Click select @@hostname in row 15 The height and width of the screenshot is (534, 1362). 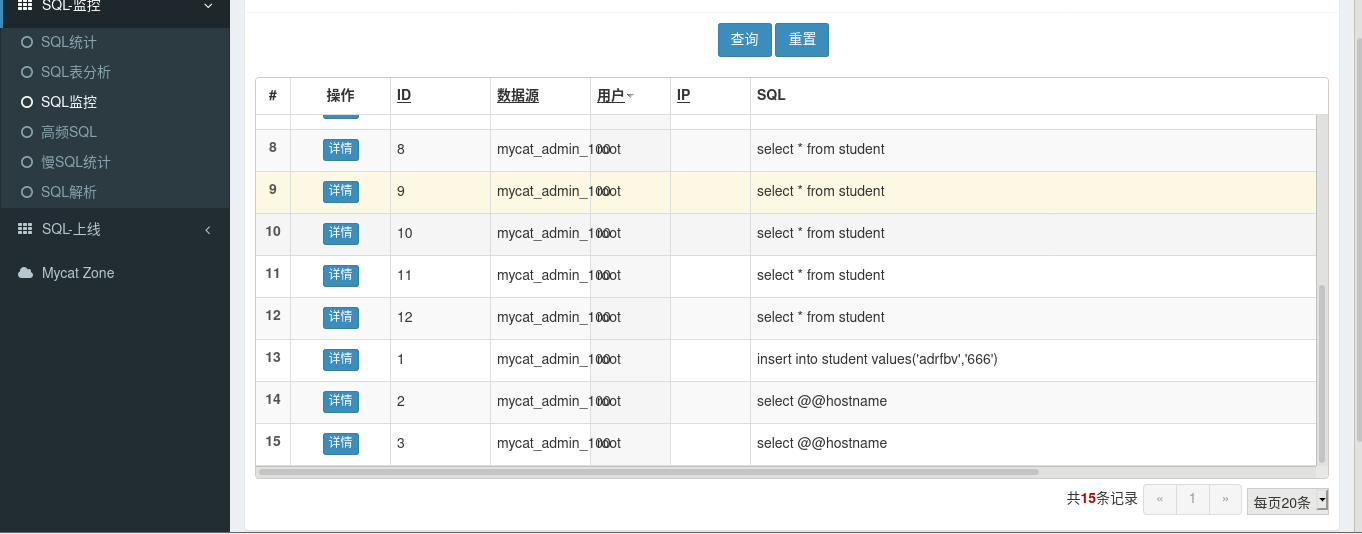(822, 443)
